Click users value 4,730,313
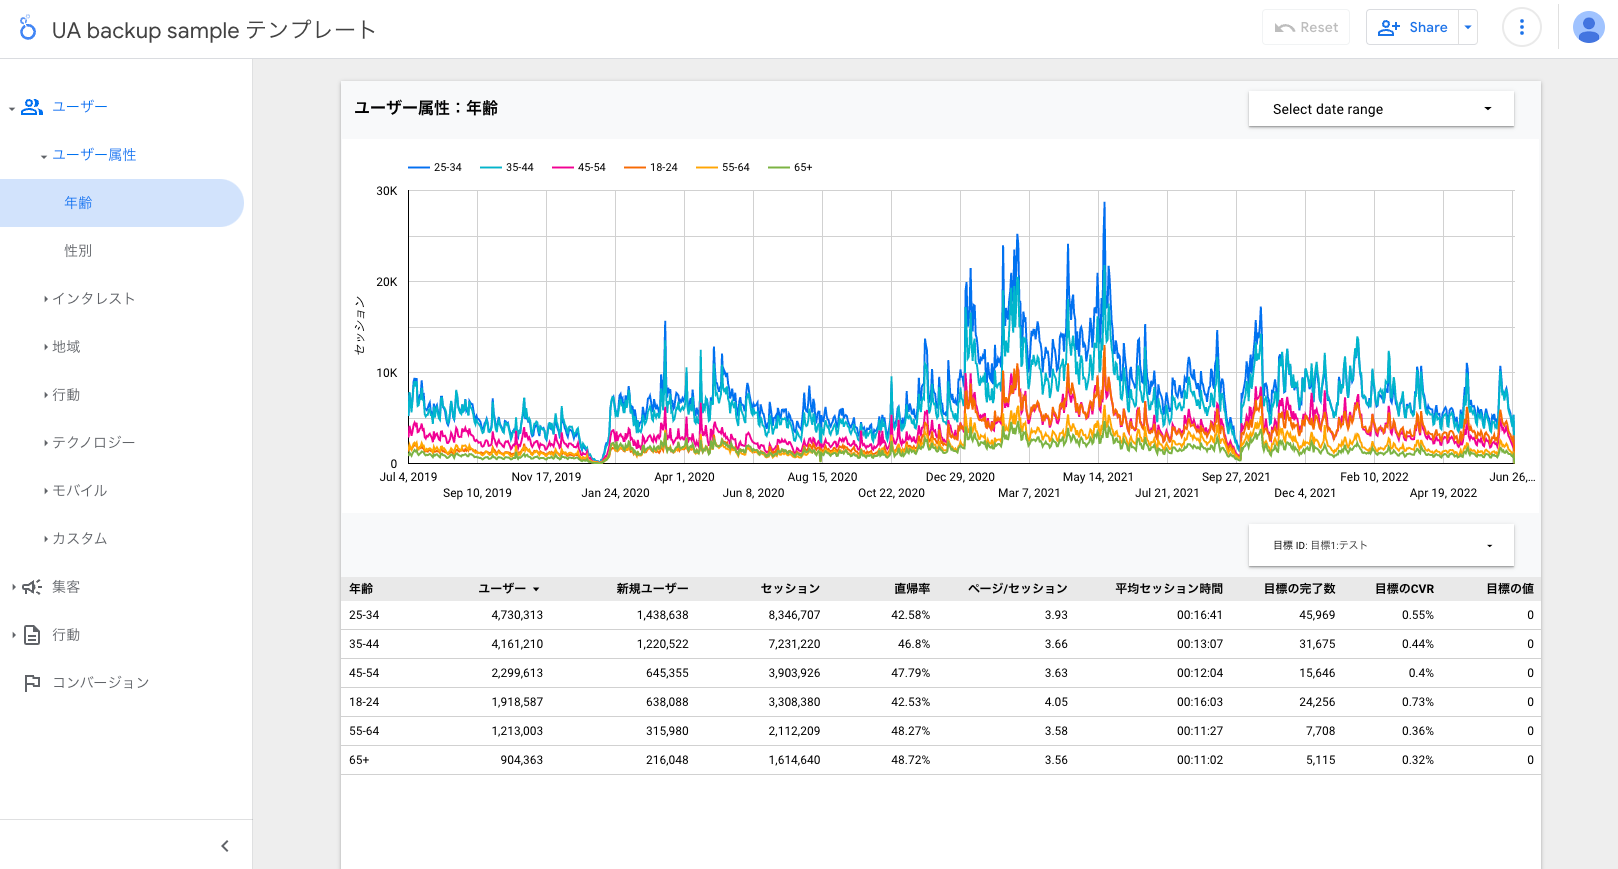Image resolution: width=1618 pixels, height=869 pixels. click(517, 616)
